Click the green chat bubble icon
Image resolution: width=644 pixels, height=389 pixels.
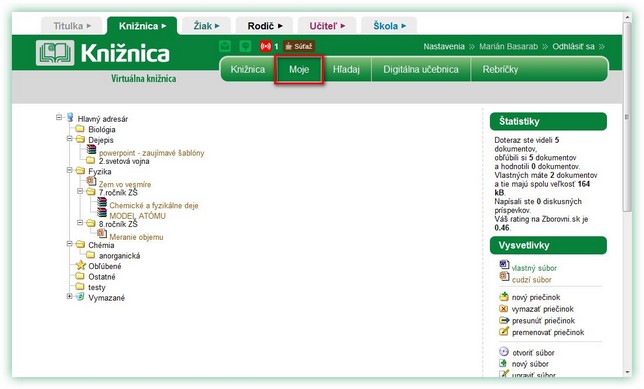click(x=245, y=46)
